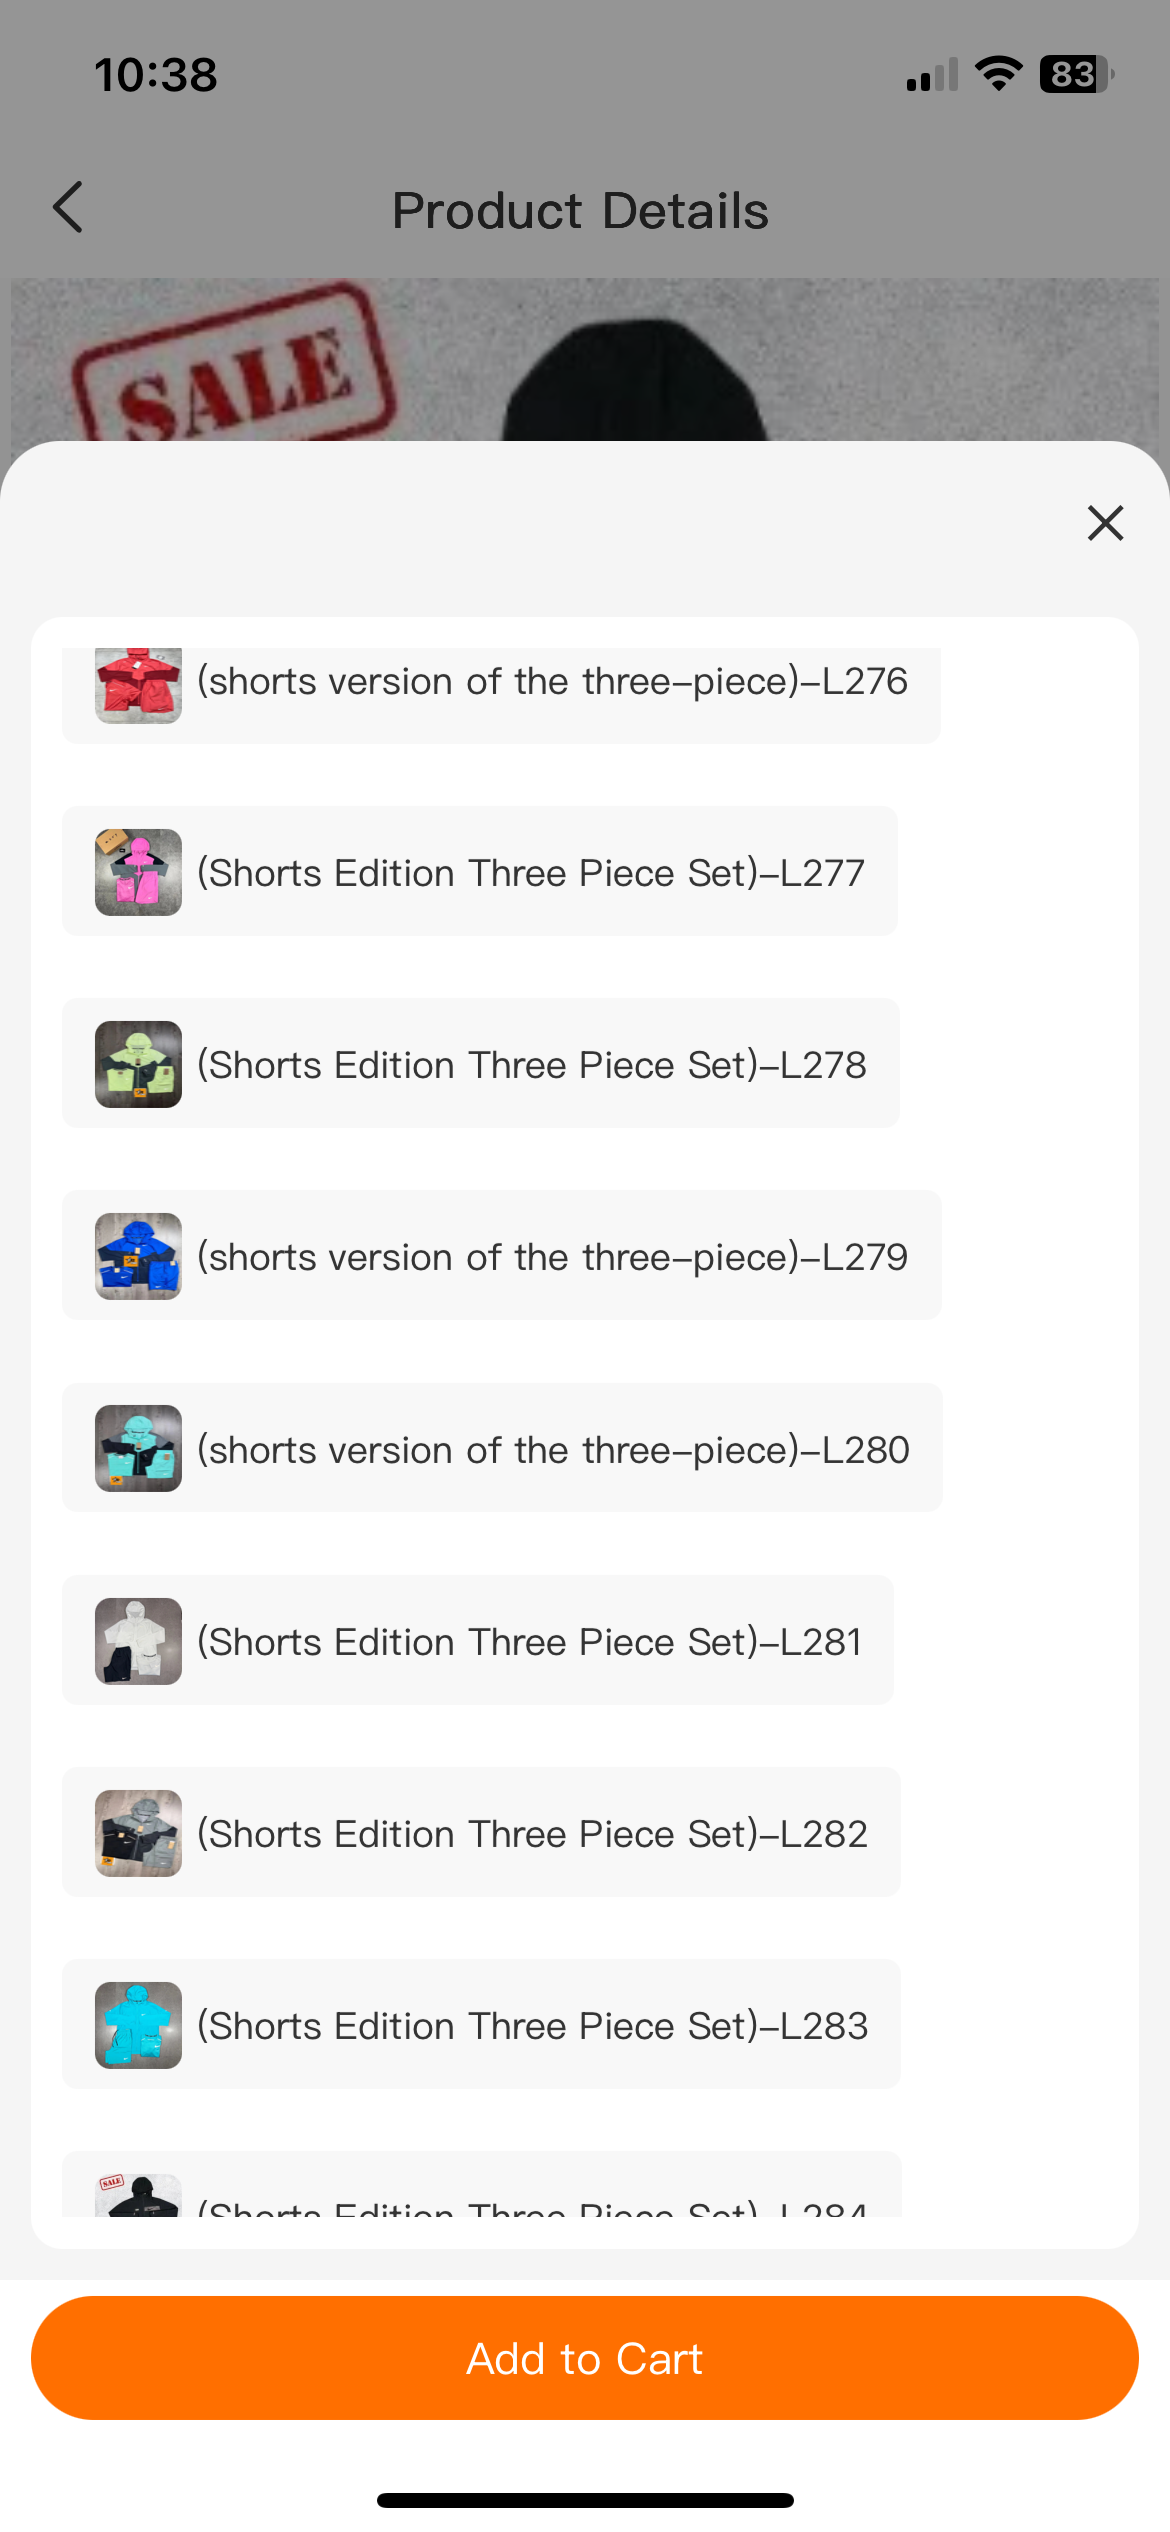Choose the L283 Shorts Edition set
1170x2532 pixels.
pyautogui.click(x=532, y=2025)
